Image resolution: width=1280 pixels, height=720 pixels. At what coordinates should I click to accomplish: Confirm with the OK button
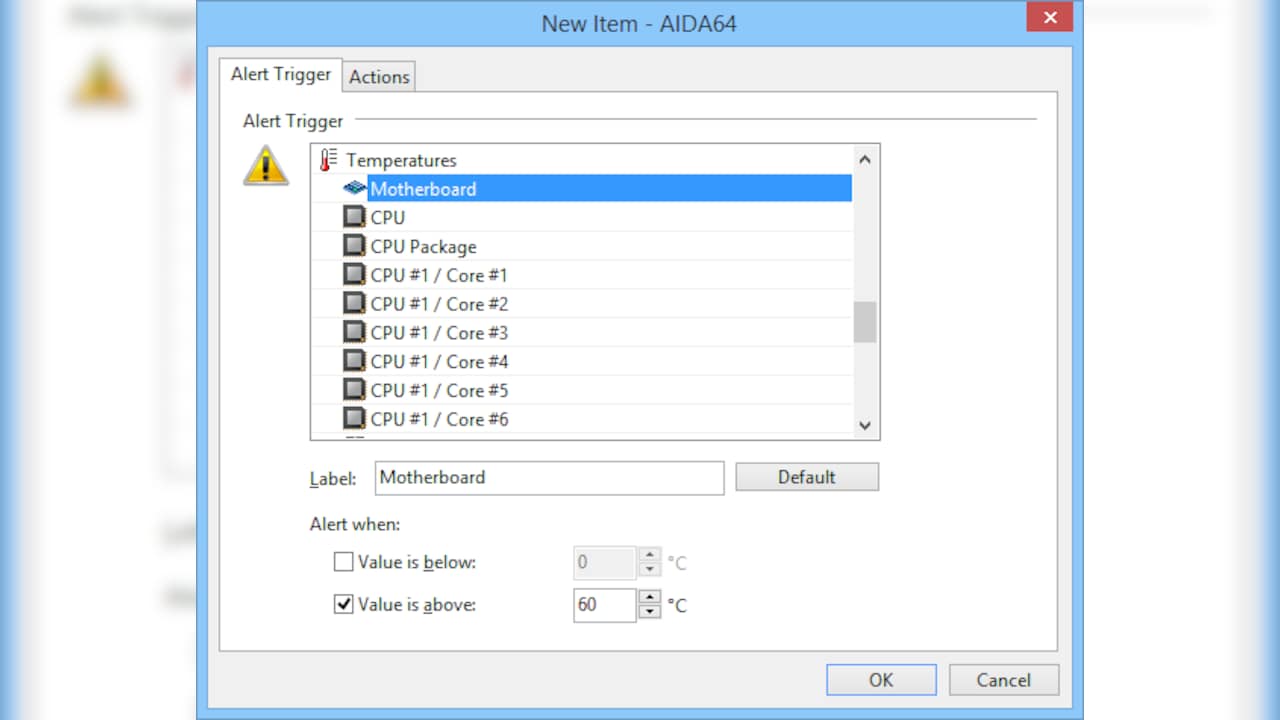(x=881, y=680)
